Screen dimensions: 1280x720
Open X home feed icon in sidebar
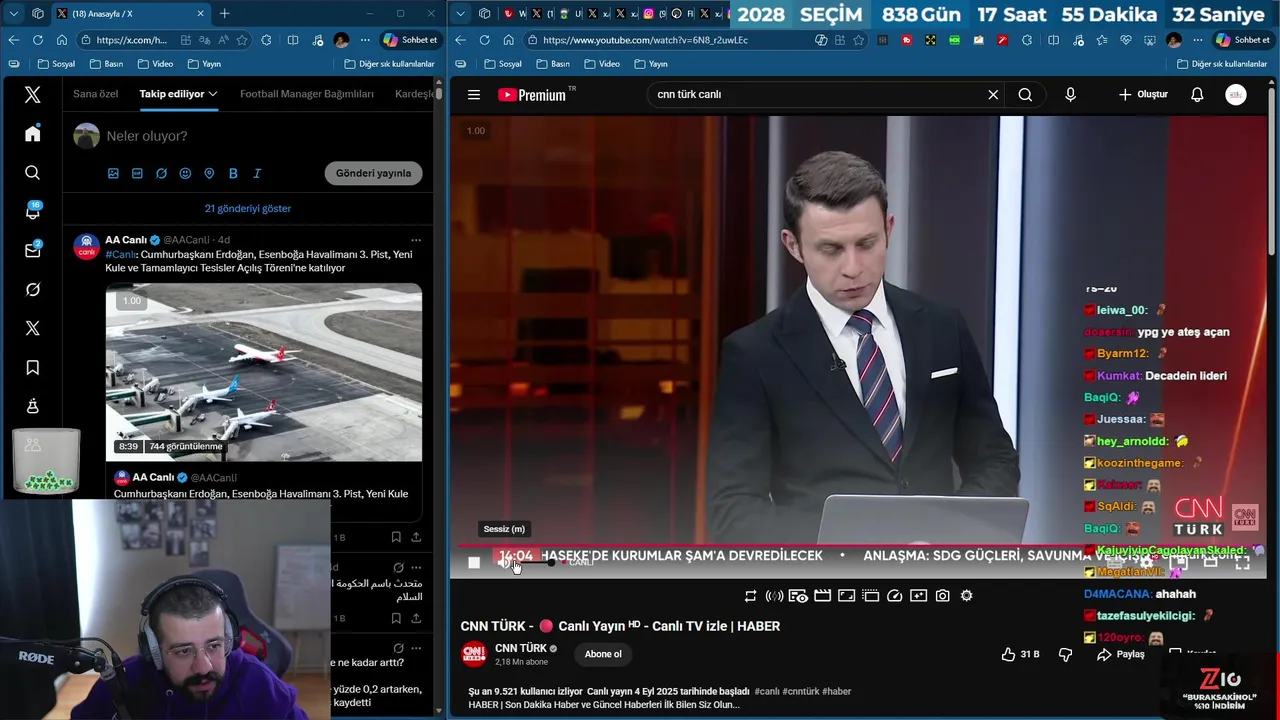[x=33, y=134]
